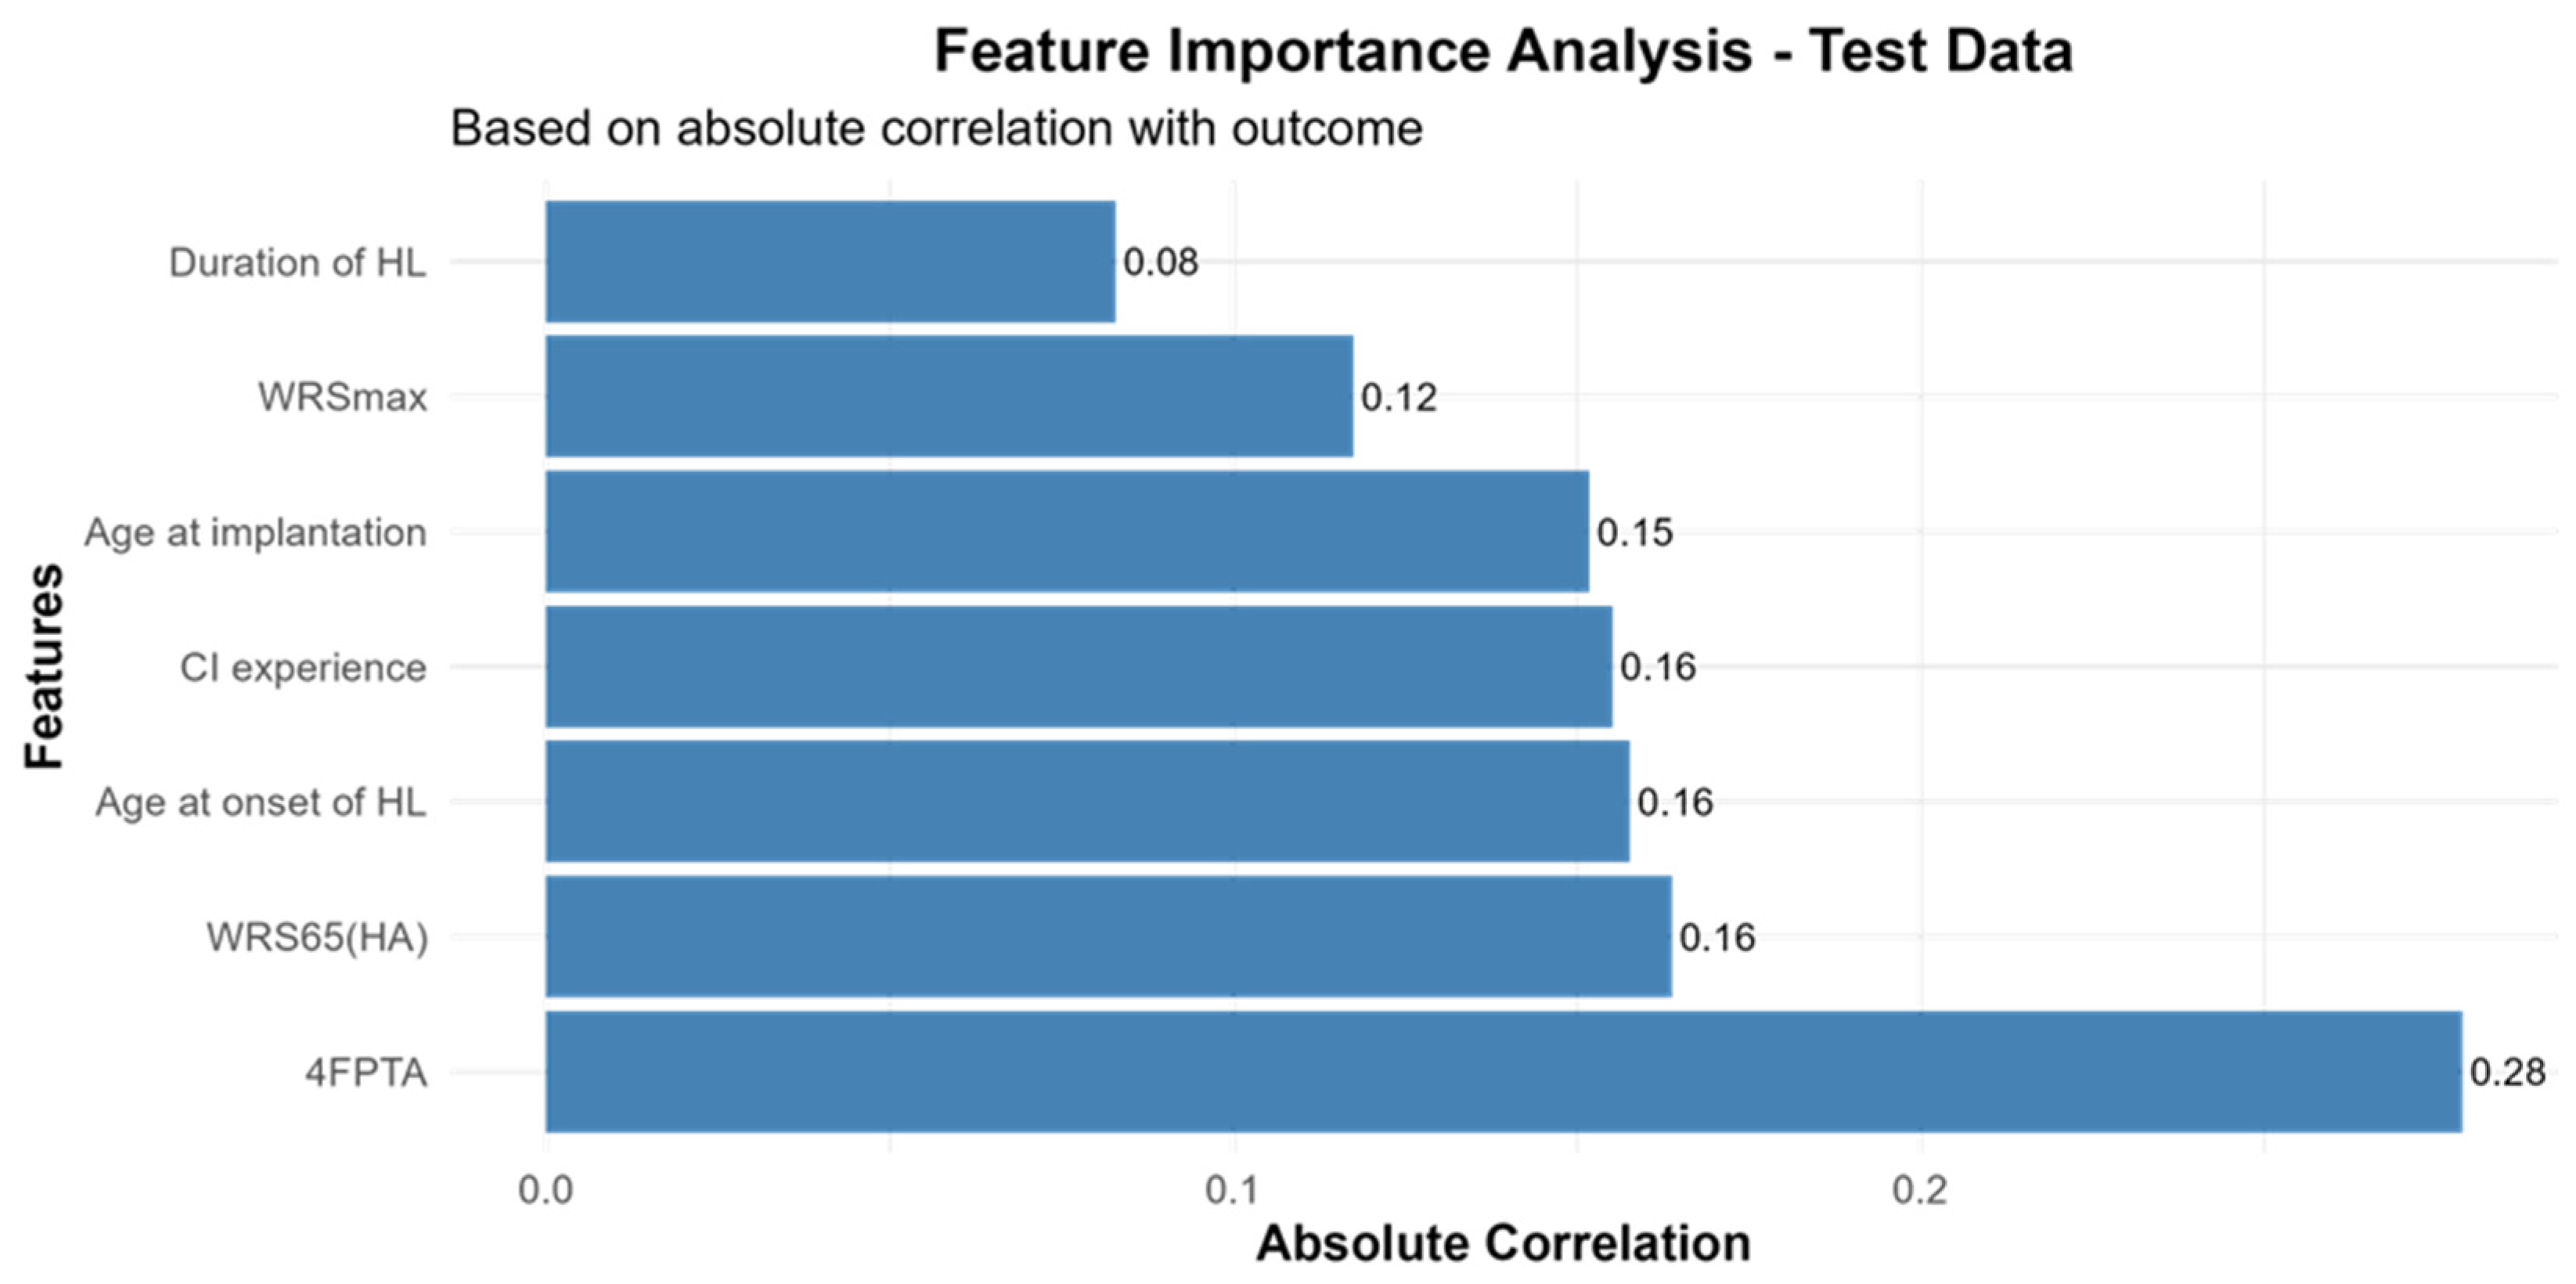Click the 0.08 value label
The width and height of the screenshot is (2576, 1284).
coord(1160,262)
